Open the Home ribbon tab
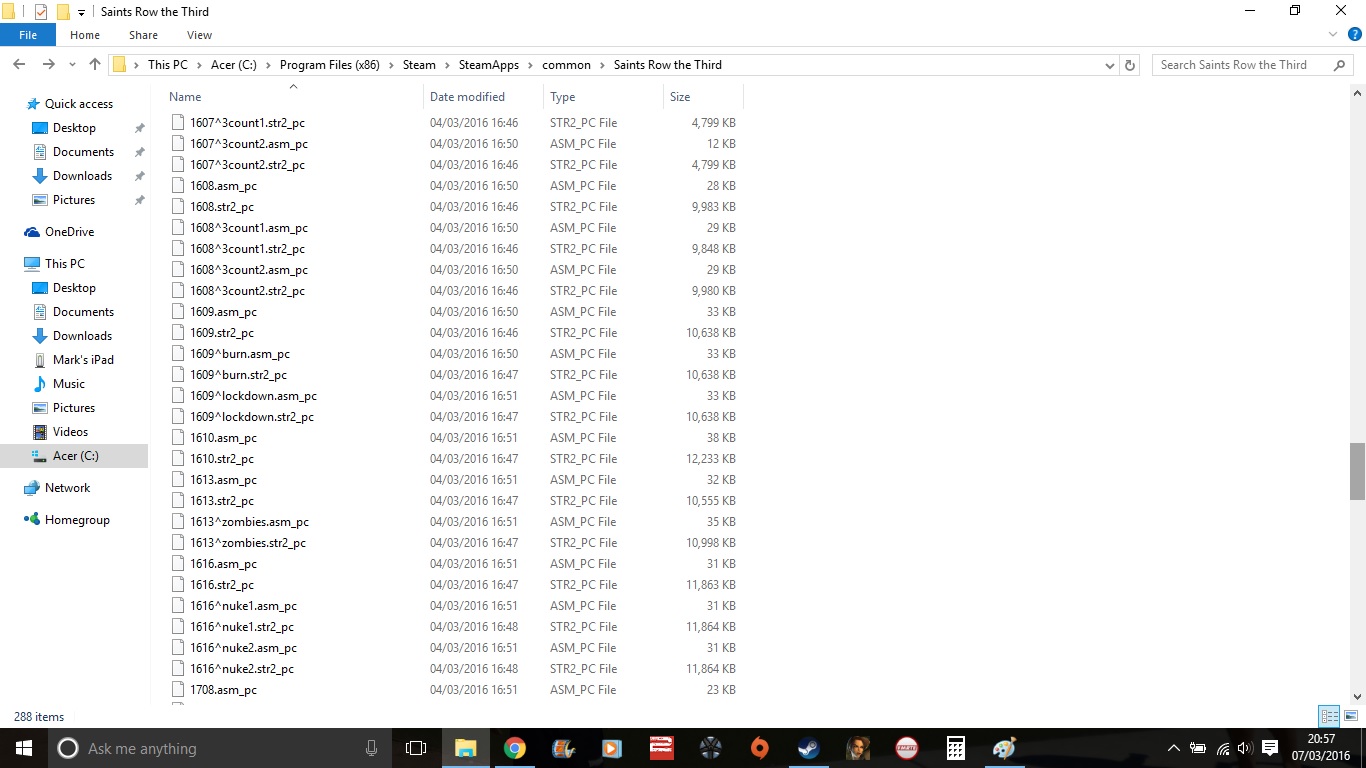 [85, 35]
